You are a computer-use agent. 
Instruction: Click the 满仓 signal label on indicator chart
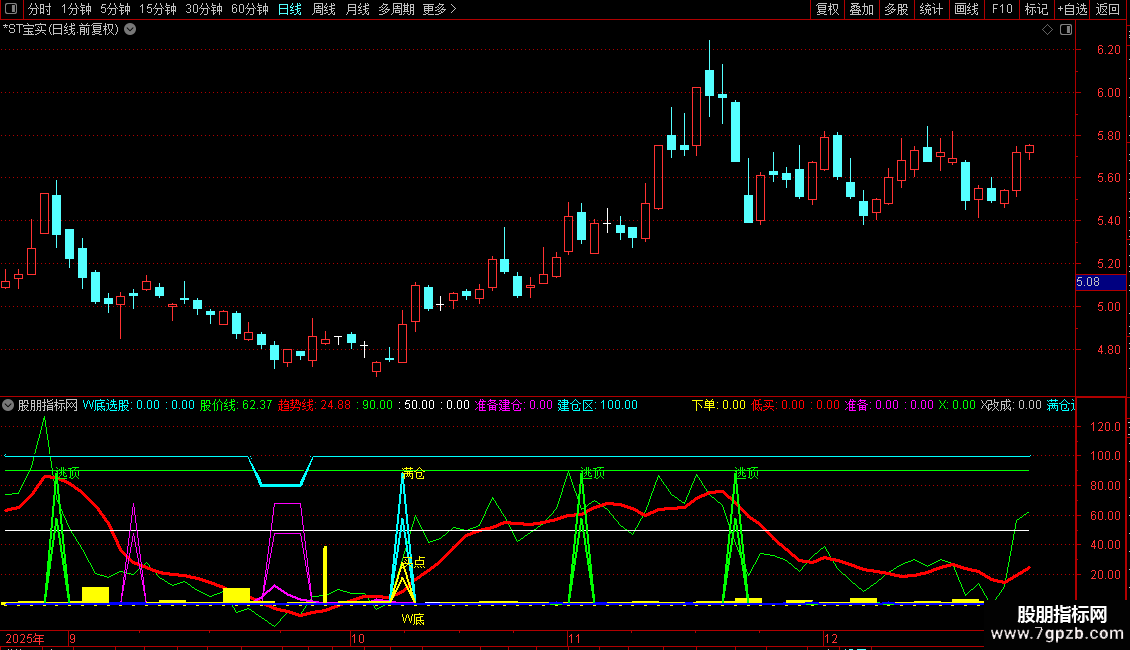(413, 473)
